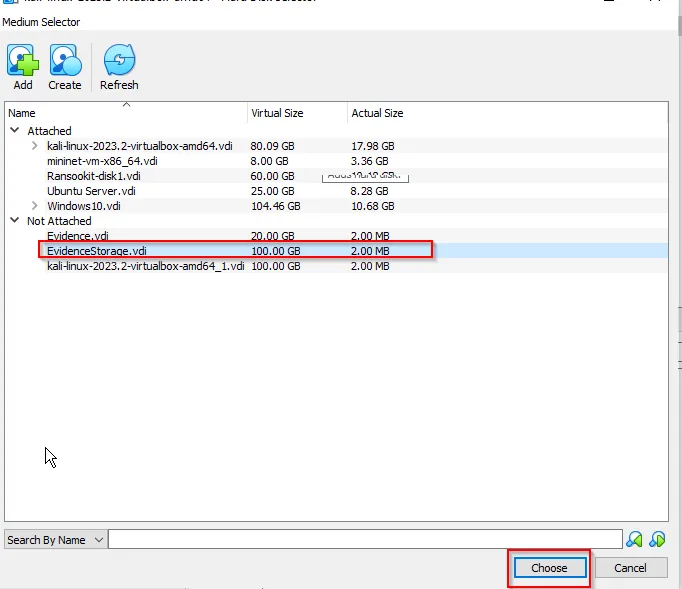Expand the Windows10.vdi entry
This screenshot has width=682, height=589.
click(x=35, y=206)
